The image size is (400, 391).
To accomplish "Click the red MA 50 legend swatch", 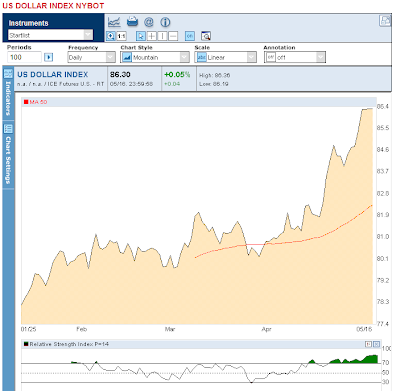I will [x=26, y=102].
